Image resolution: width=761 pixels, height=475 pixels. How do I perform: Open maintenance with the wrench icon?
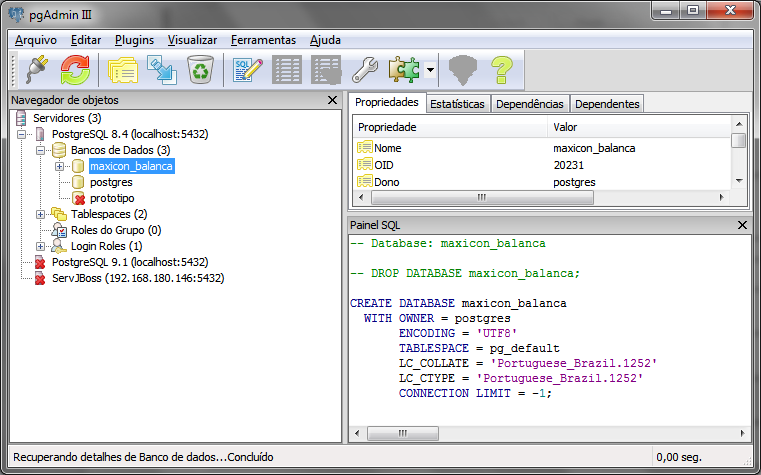(x=364, y=70)
